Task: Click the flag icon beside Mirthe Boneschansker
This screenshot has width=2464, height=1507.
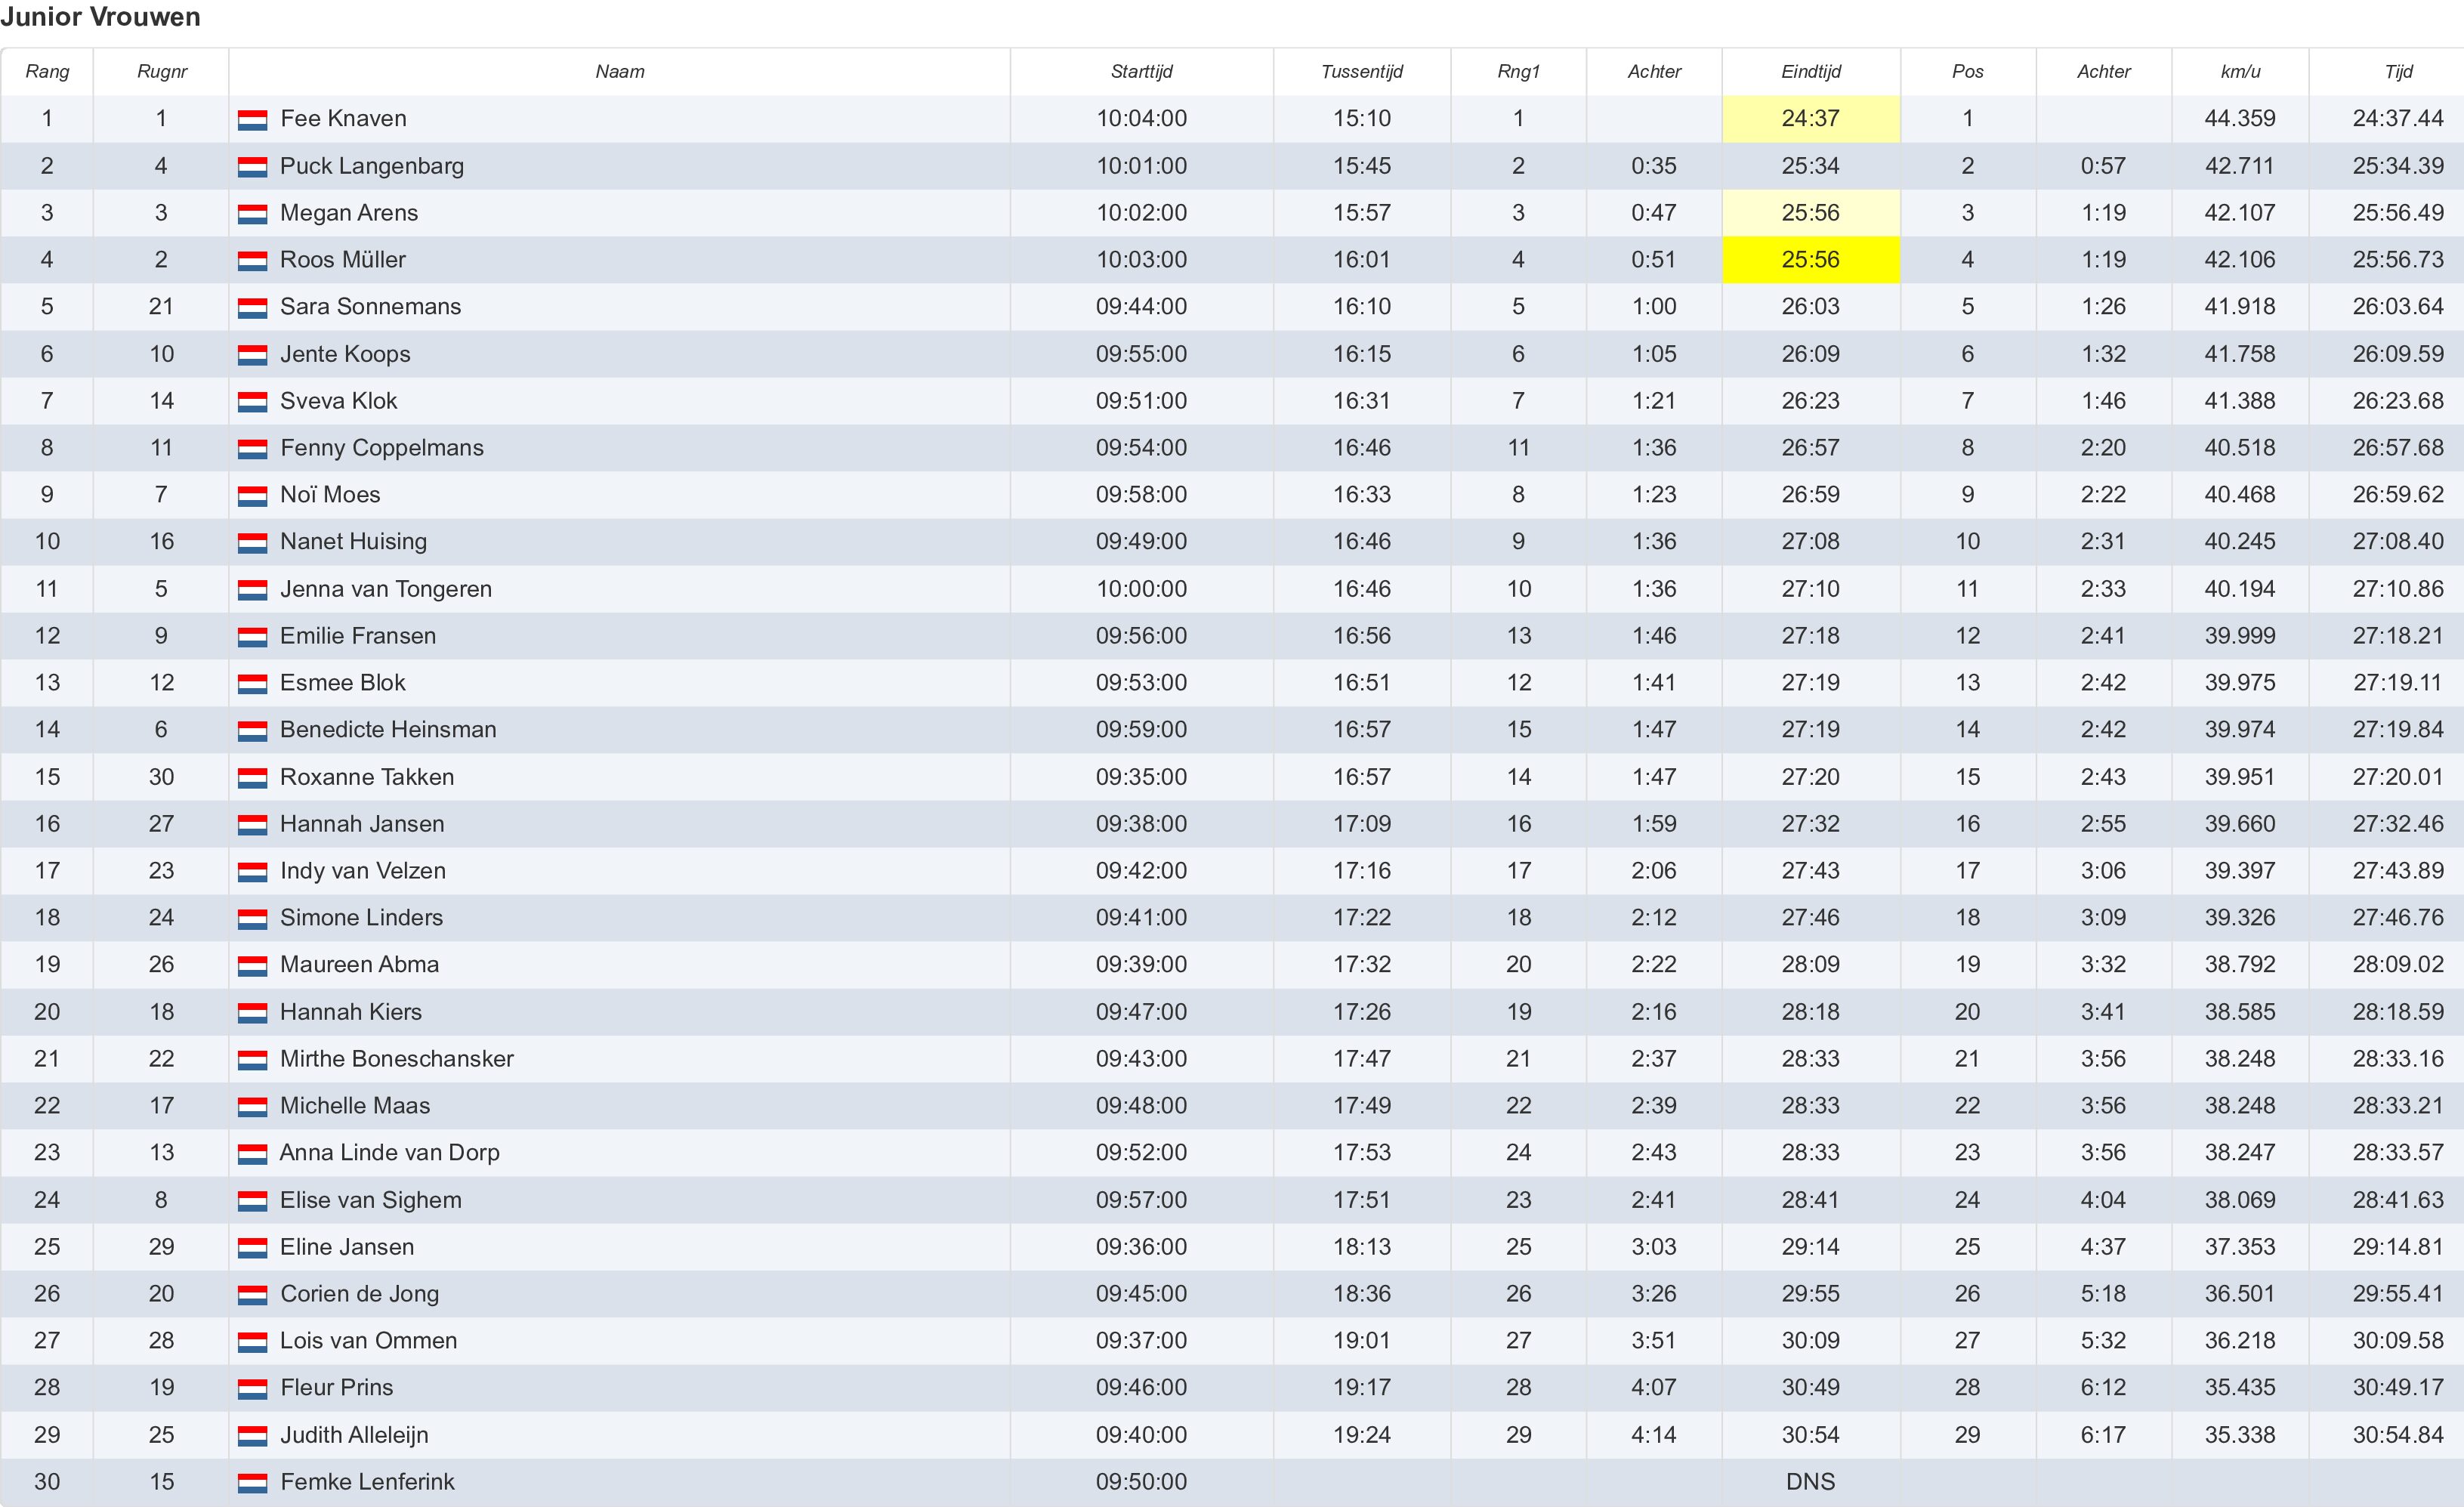Action: pyautogui.click(x=252, y=1060)
